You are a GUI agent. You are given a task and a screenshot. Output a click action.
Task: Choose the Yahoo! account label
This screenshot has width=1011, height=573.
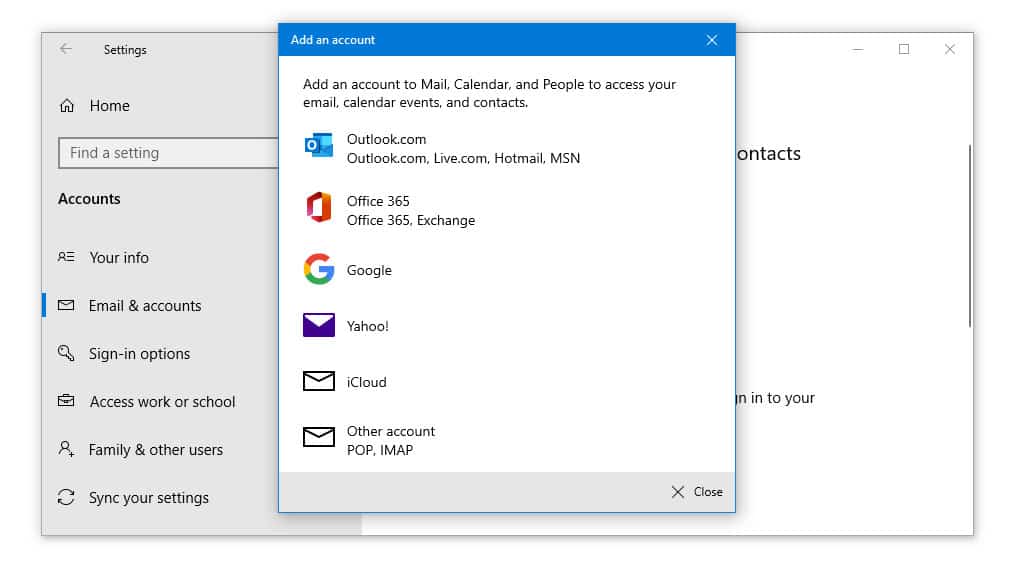(x=368, y=326)
